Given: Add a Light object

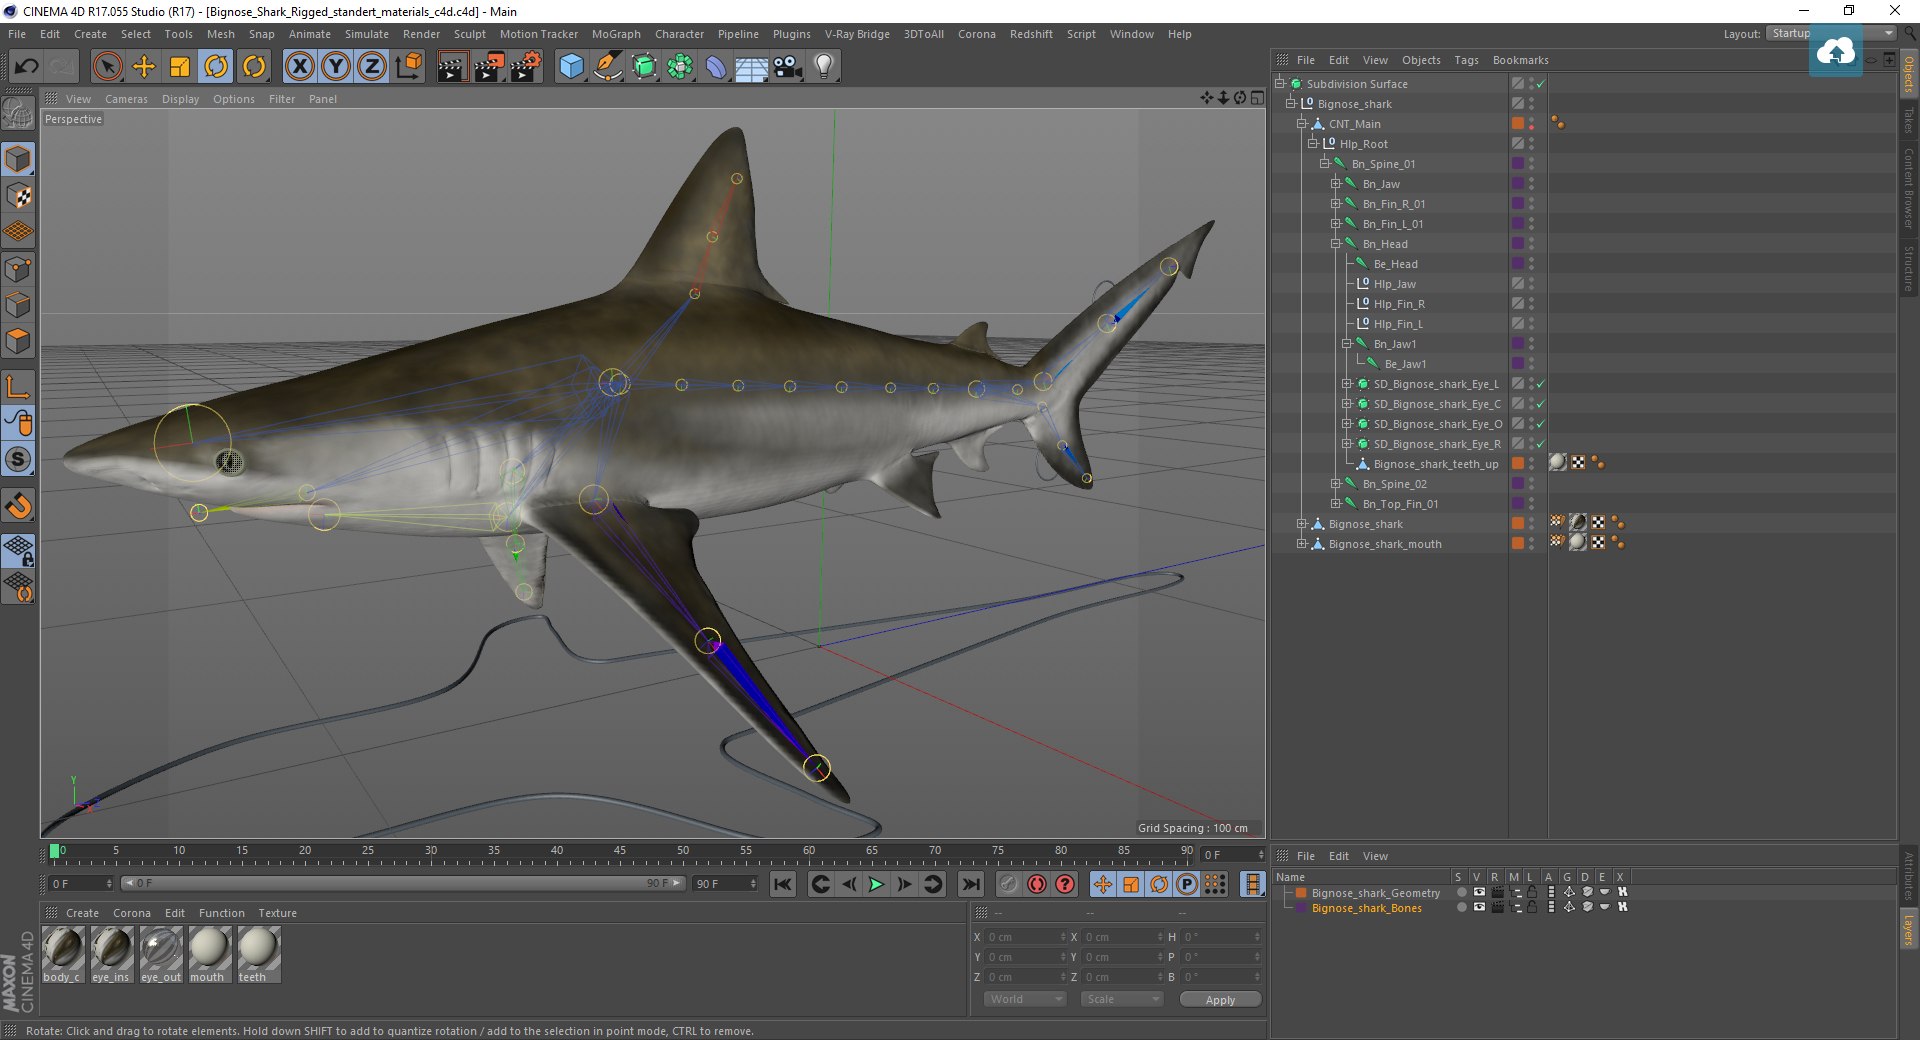Looking at the screenshot, I should [x=824, y=67].
